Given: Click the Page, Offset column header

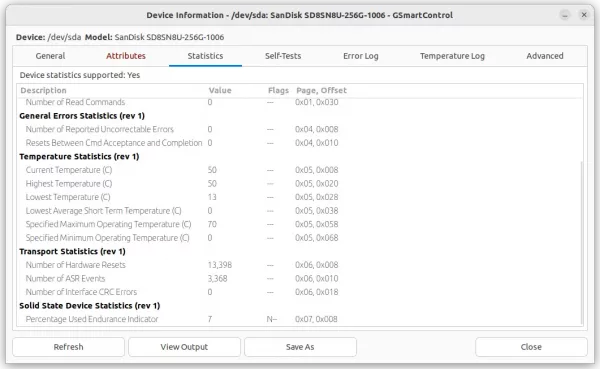Looking at the screenshot, I should [321, 90].
